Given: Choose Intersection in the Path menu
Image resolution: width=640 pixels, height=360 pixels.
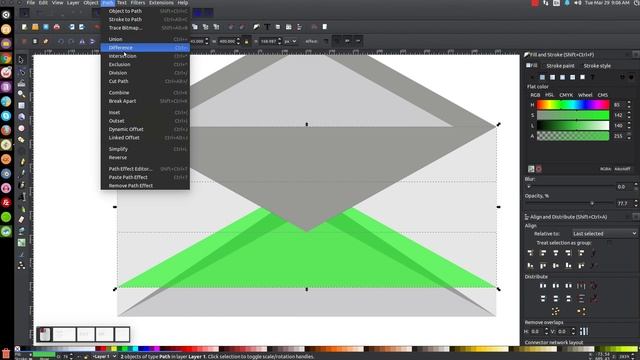Looking at the screenshot, I should 145,56.
